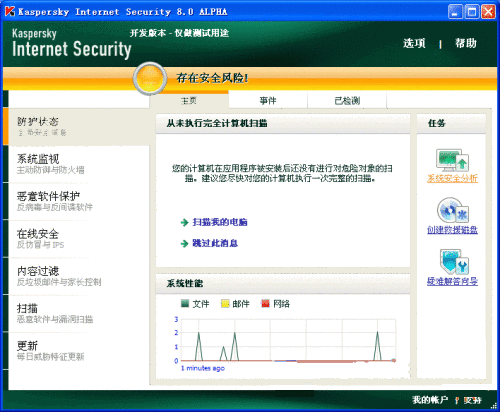Click the scan recommendation message text
Viewport: 500px width, 412px height.
tap(282, 173)
